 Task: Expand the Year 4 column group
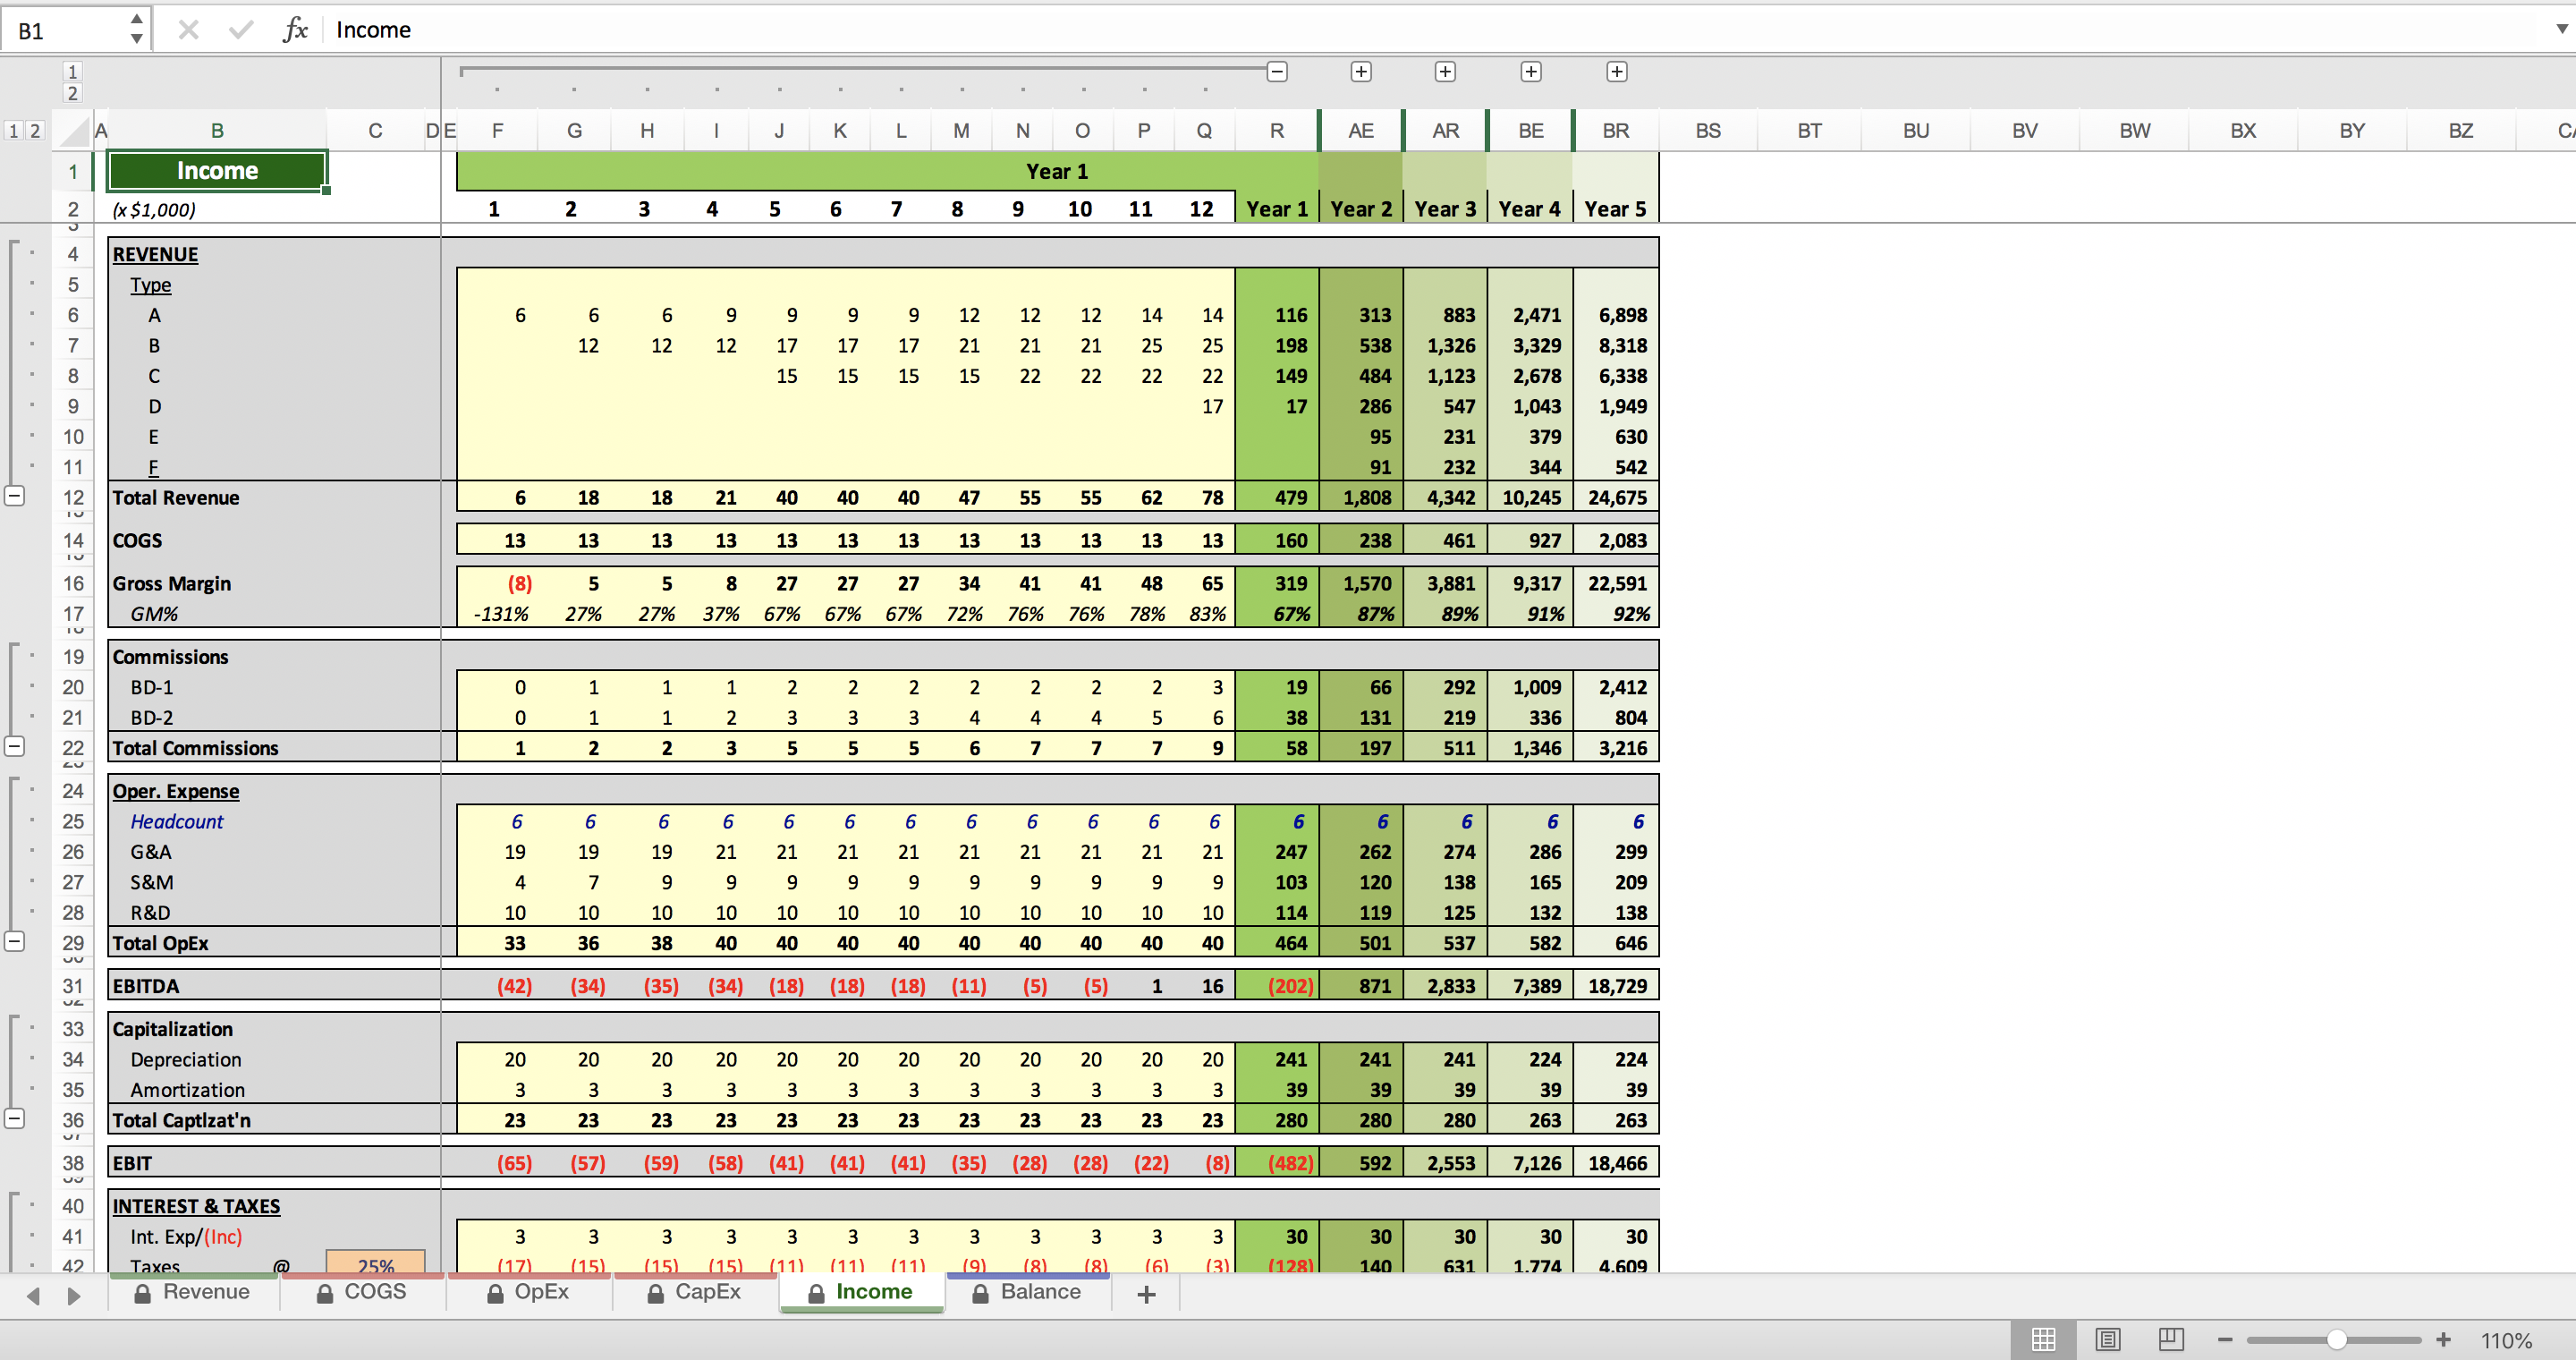(x=1531, y=72)
